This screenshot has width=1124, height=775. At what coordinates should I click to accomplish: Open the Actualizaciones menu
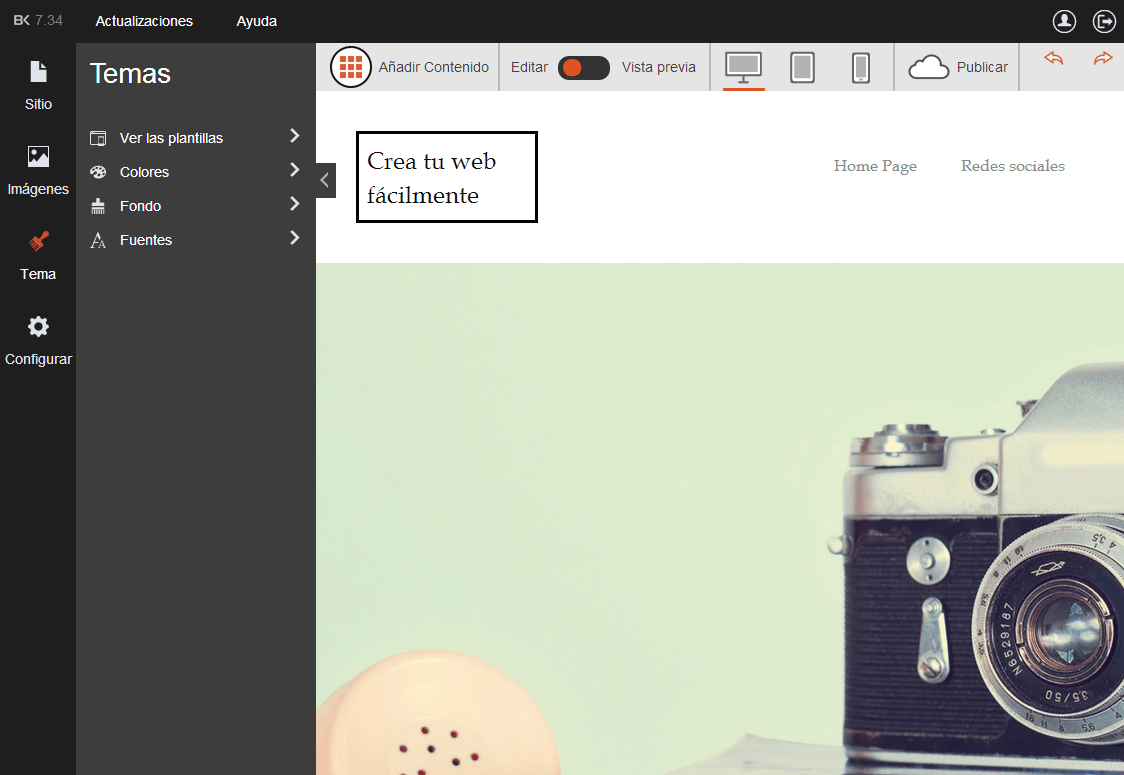click(x=144, y=21)
